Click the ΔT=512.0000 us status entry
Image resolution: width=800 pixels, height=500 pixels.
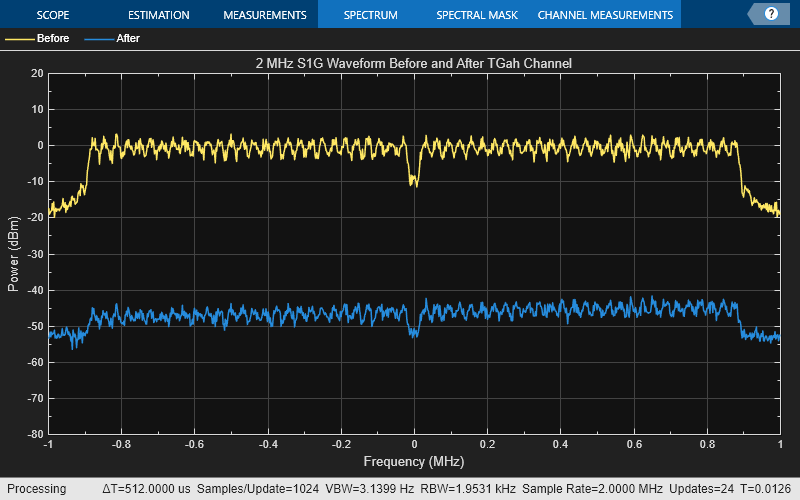[x=146, y=489]
